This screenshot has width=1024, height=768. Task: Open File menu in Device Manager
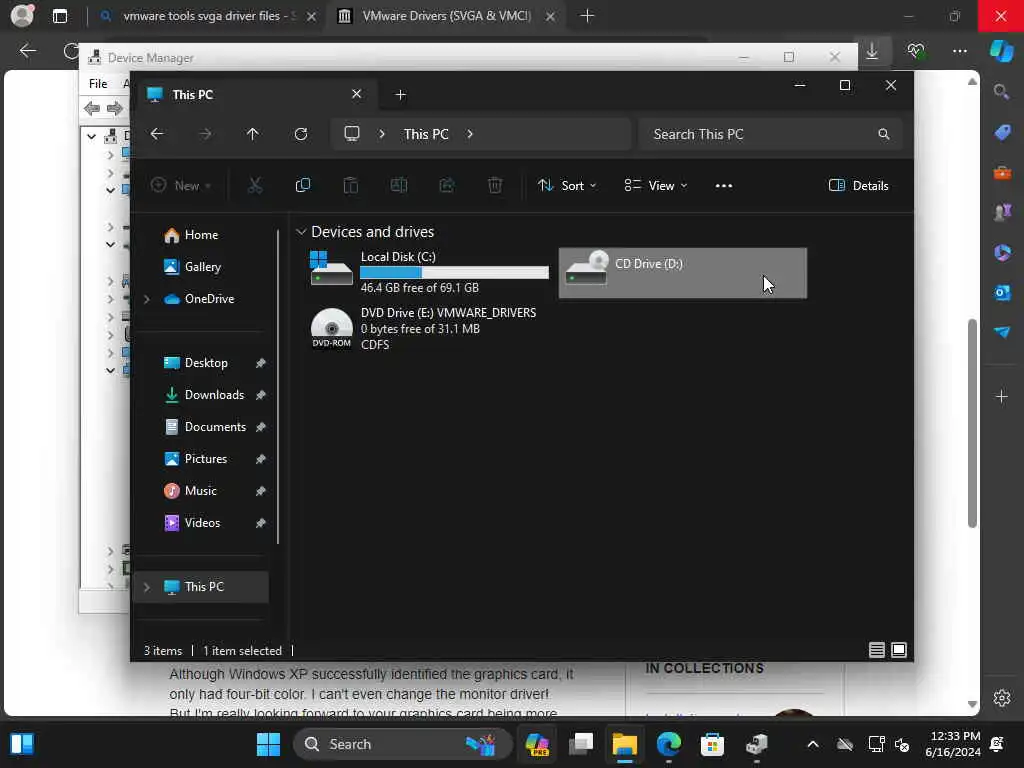(x=98, y=84)
